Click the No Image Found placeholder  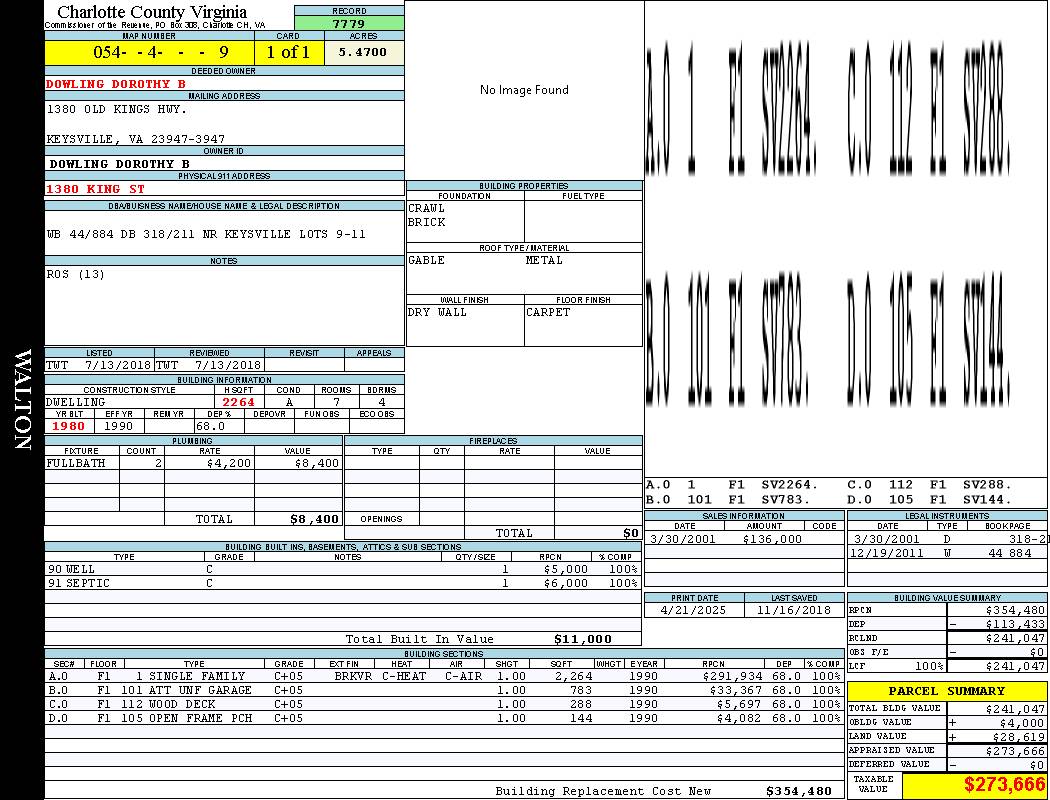pos(524,90)
